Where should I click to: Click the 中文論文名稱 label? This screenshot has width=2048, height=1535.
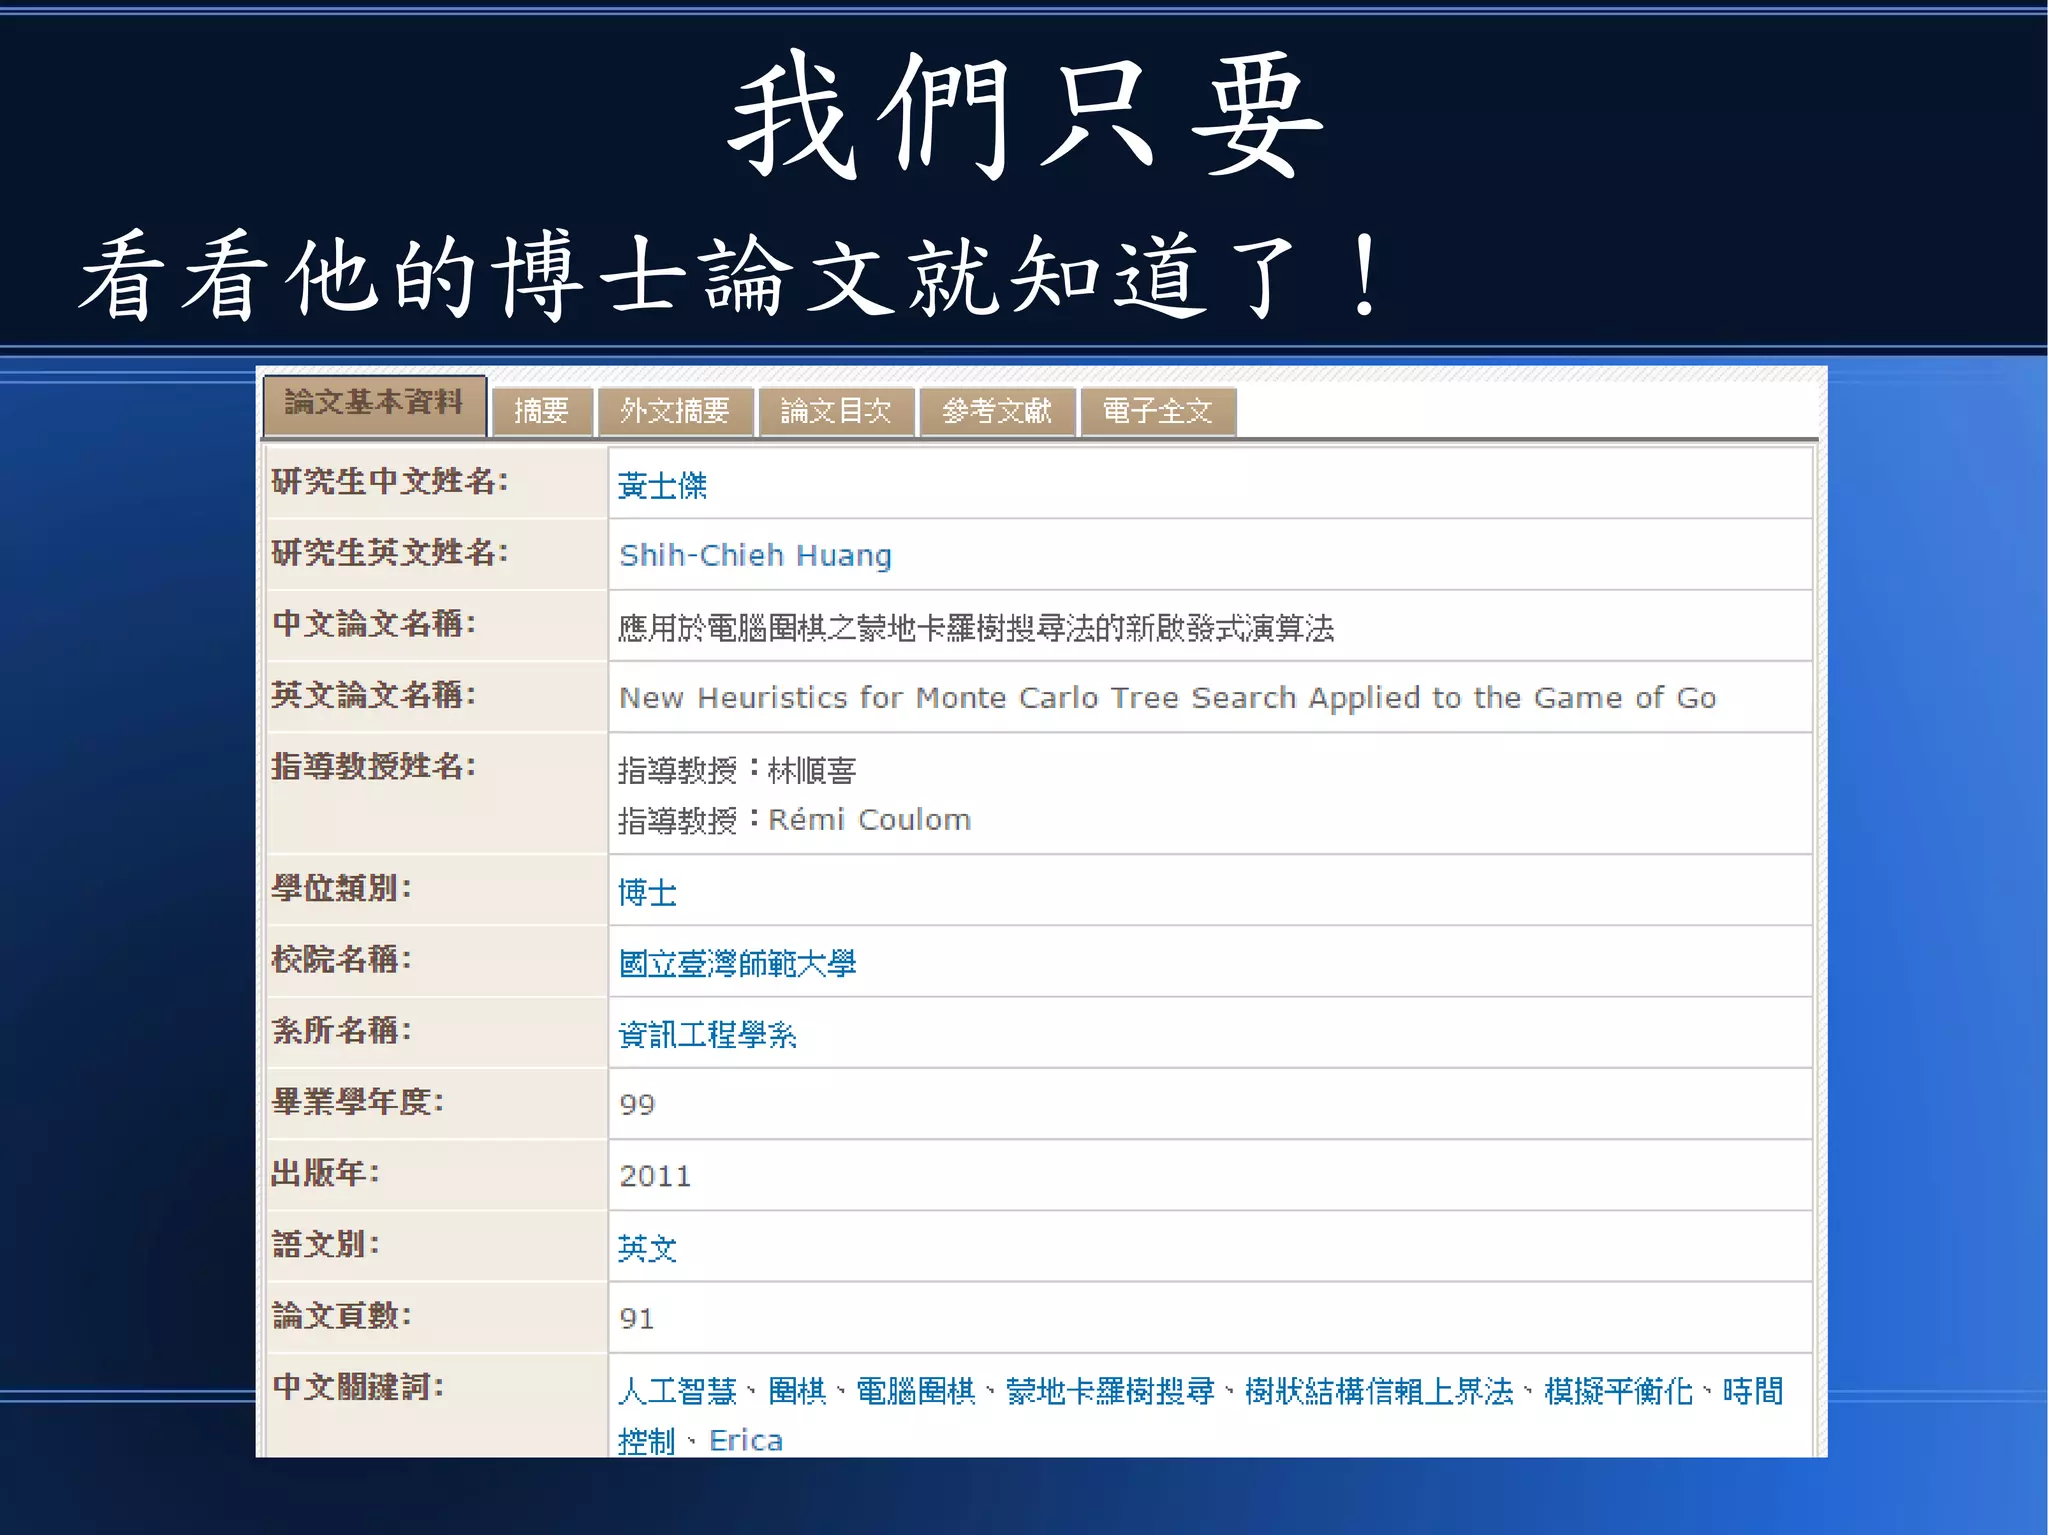[x=374, y=624]
